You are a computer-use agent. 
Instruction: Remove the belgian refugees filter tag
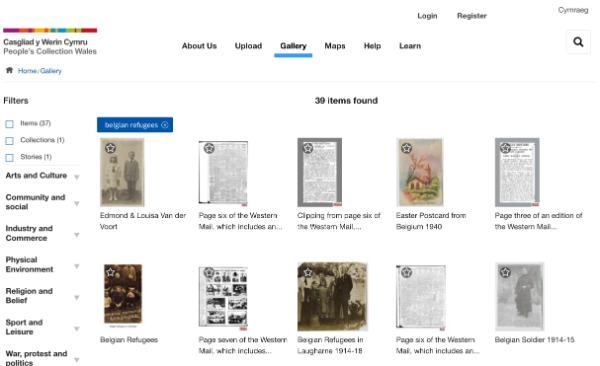click(x=165, y=125)
